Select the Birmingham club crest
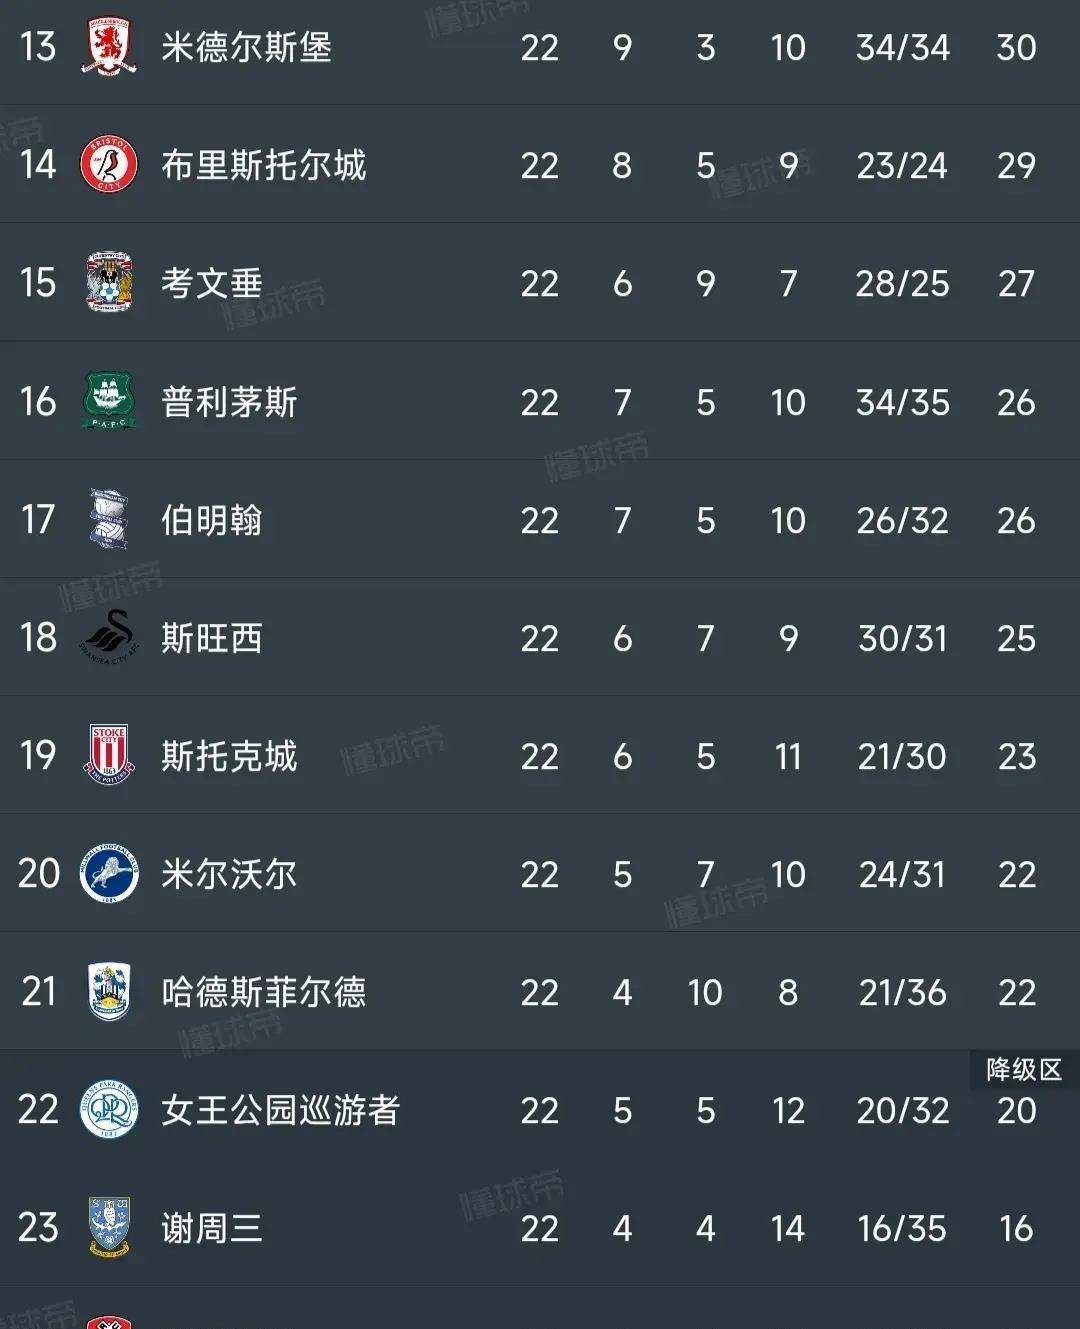1080x1329 pixels. point(110,520)
